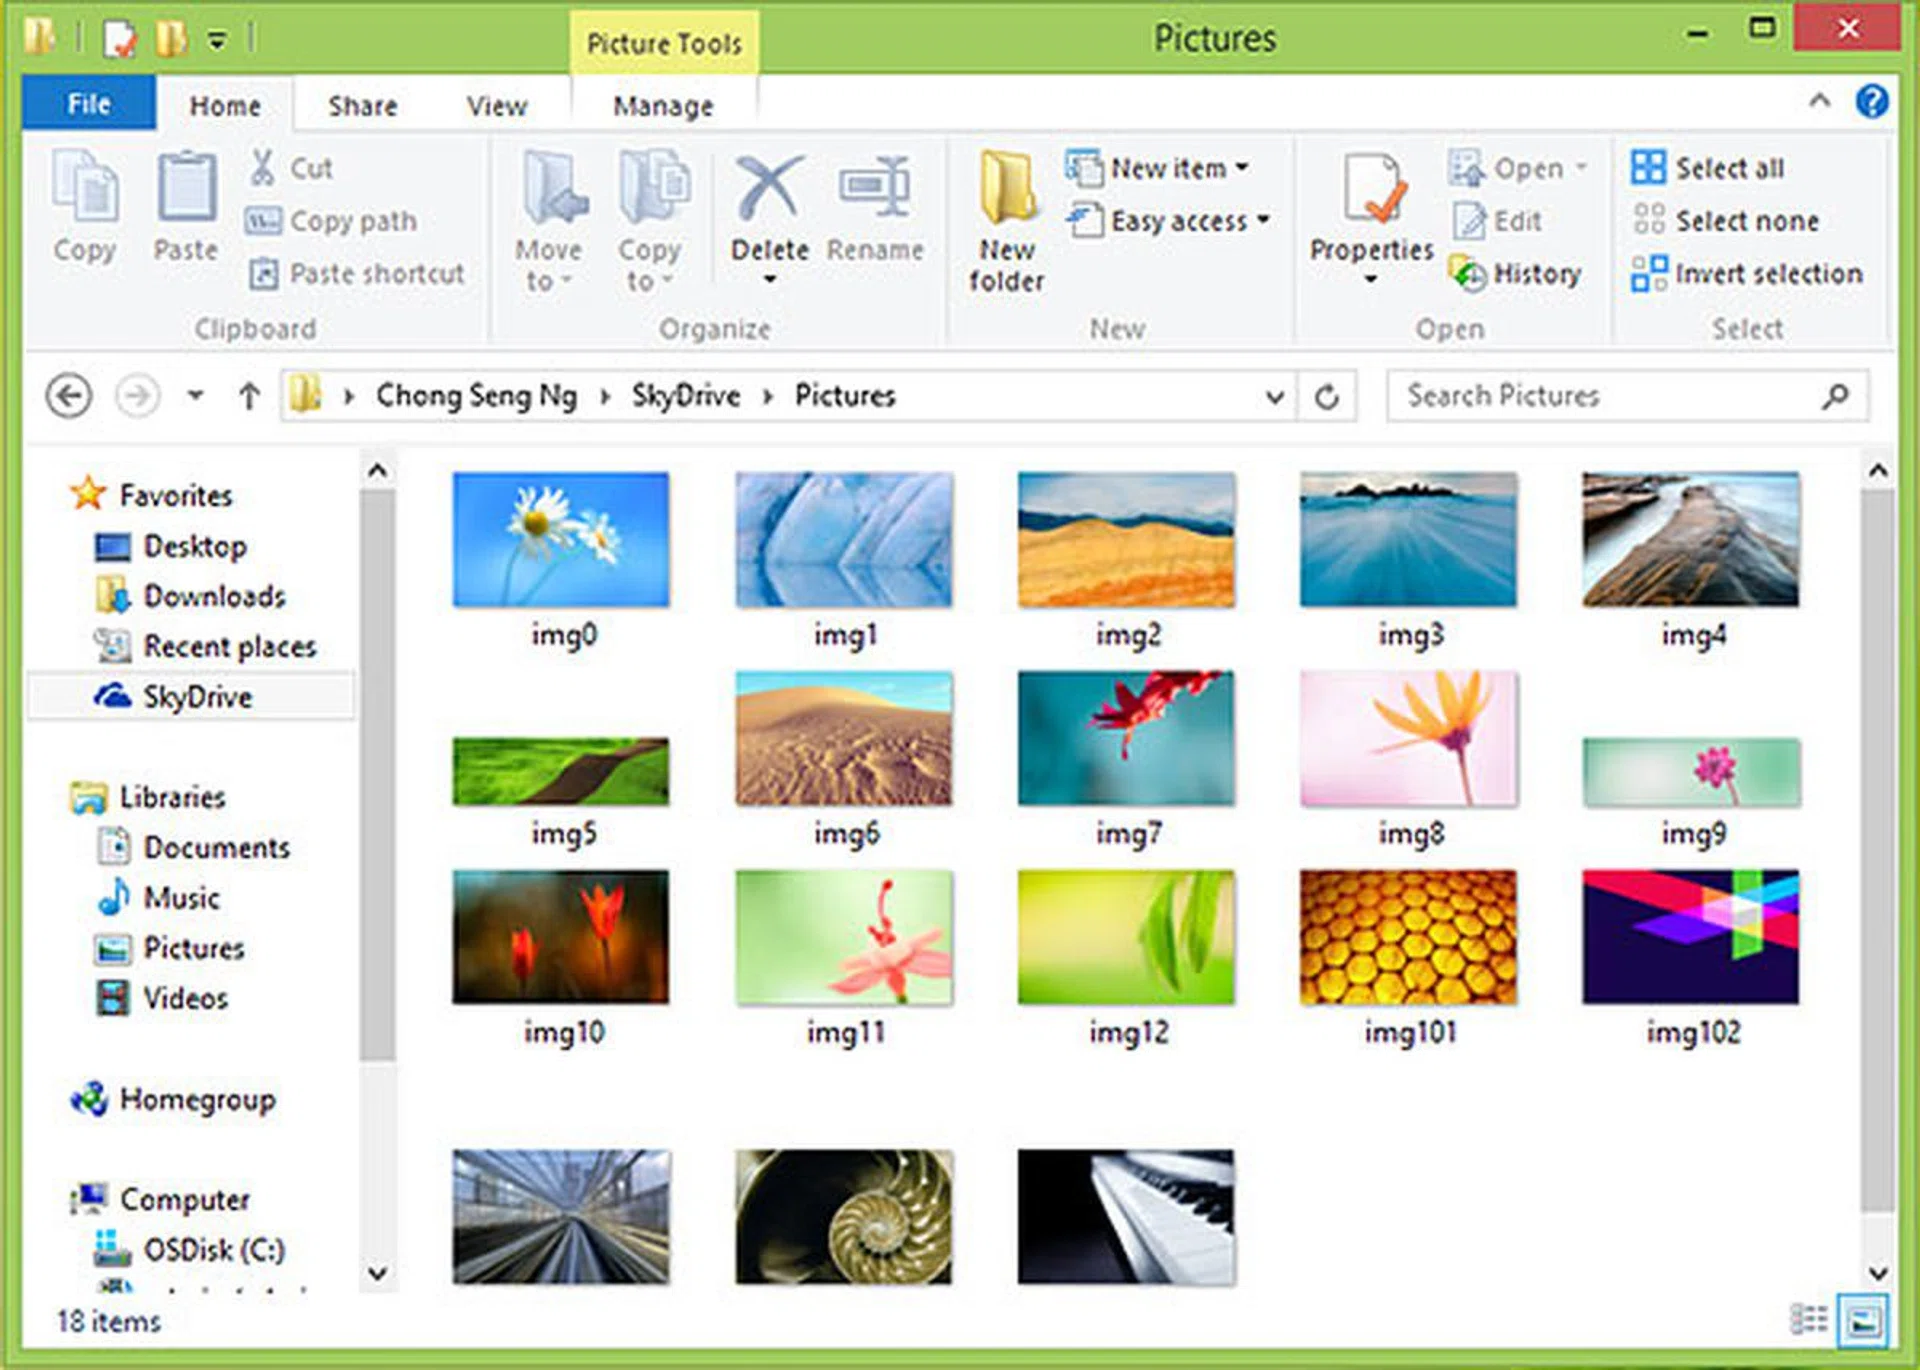Switch to details view in status bar

tap(1807, 1319)
